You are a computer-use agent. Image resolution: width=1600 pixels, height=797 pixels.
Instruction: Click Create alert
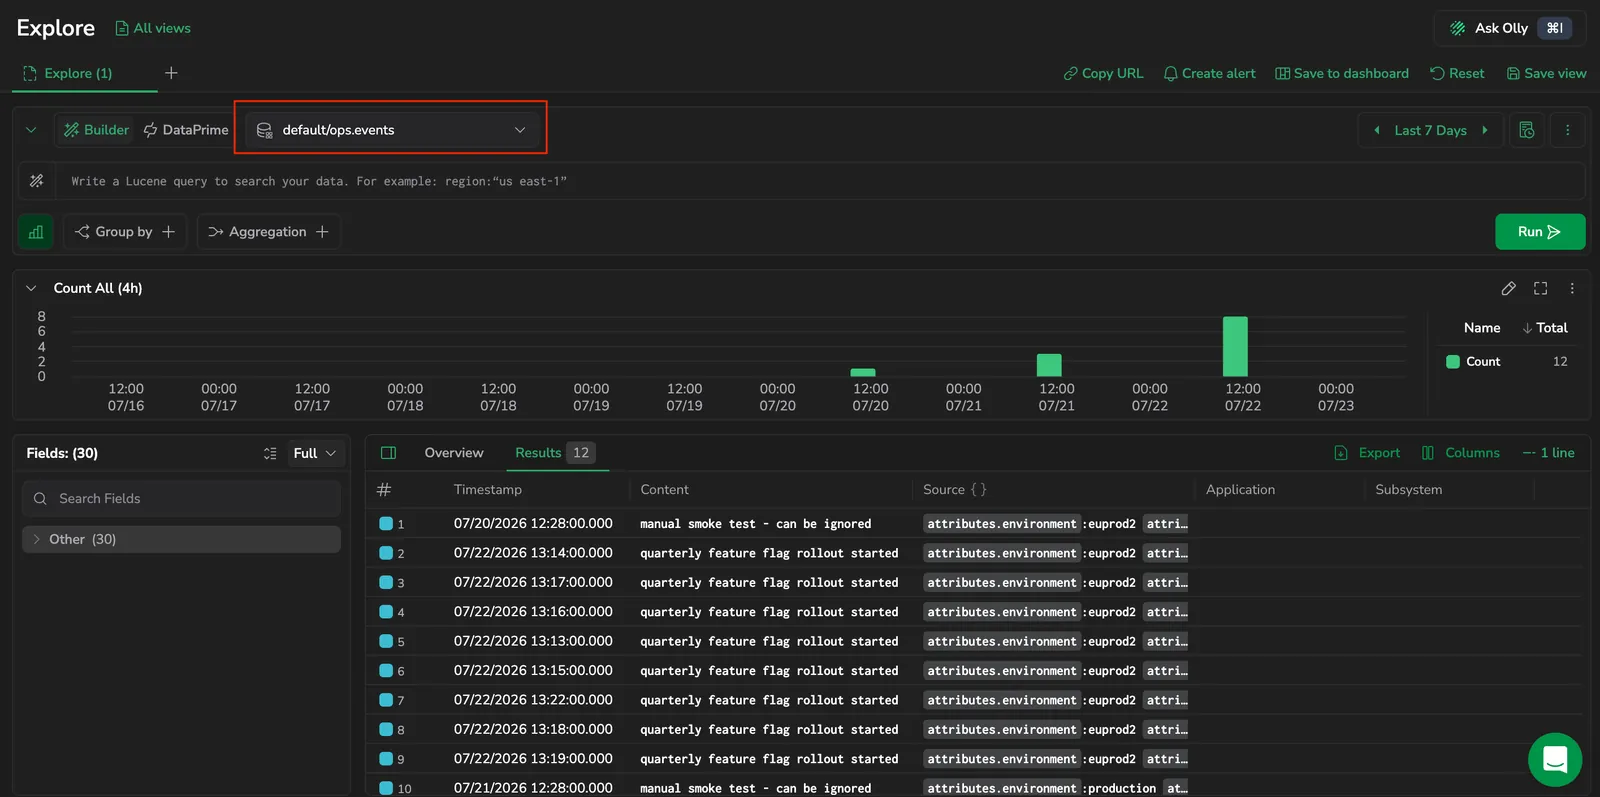[x=1209, y=73]
